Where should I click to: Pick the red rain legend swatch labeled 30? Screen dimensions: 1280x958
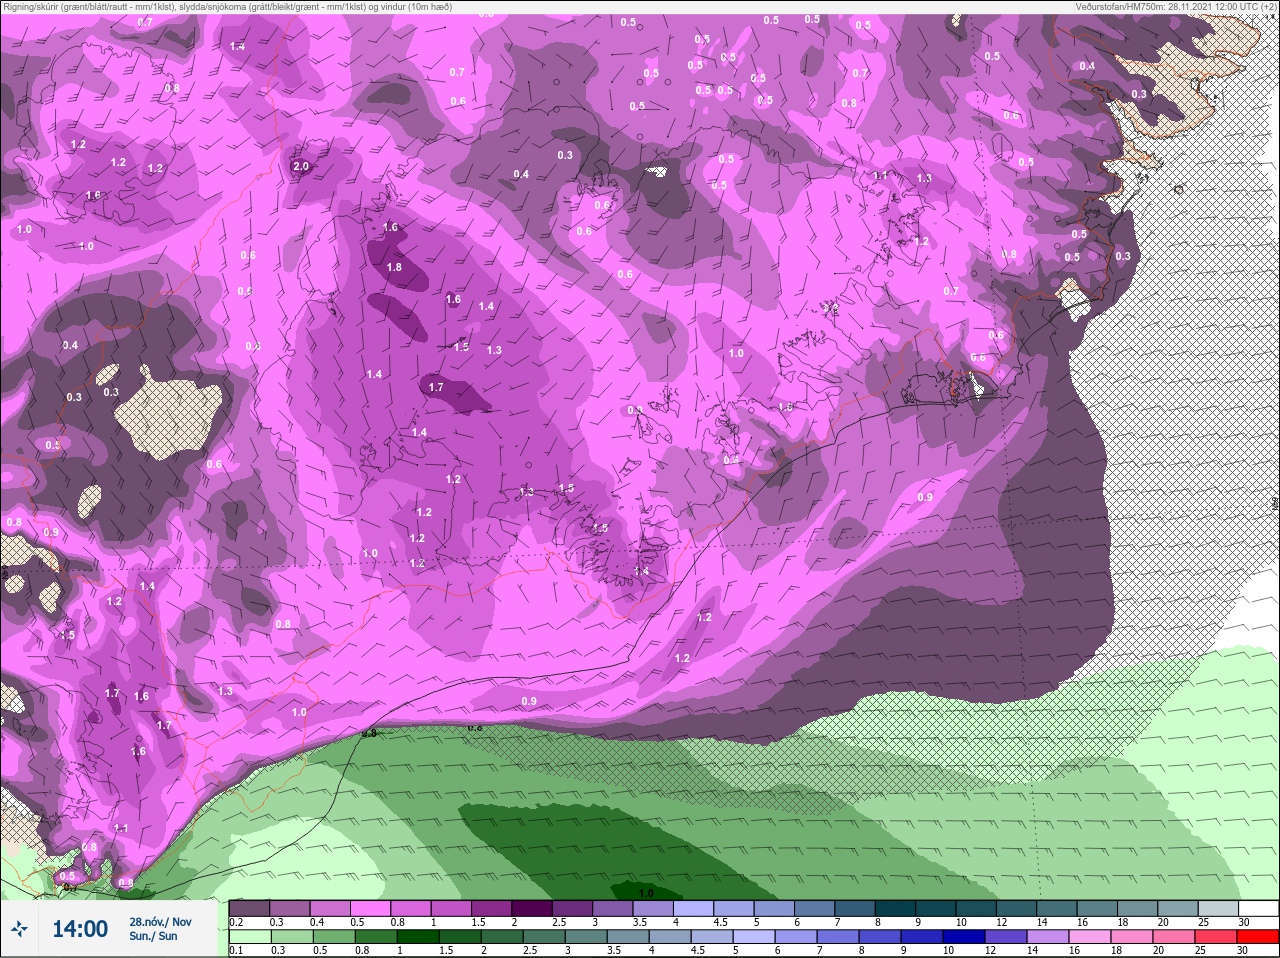pos(1257,937)
